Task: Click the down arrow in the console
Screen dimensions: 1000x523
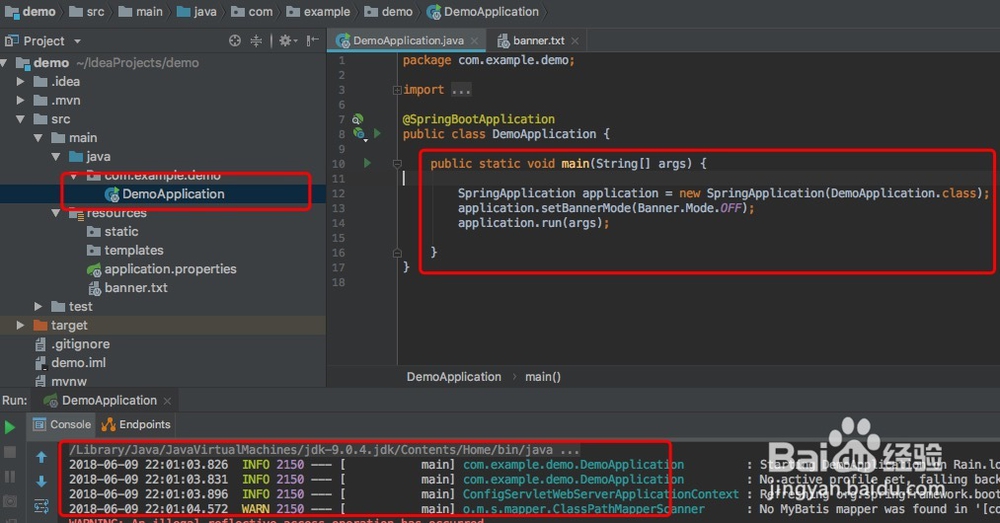Action: click(41, 482)
